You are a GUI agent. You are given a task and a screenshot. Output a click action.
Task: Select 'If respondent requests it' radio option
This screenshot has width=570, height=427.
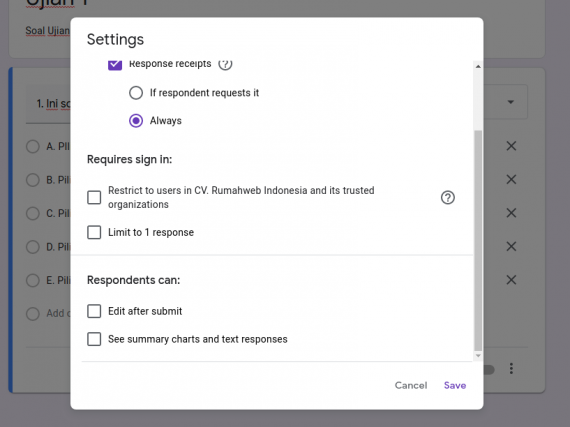[136, 93]
